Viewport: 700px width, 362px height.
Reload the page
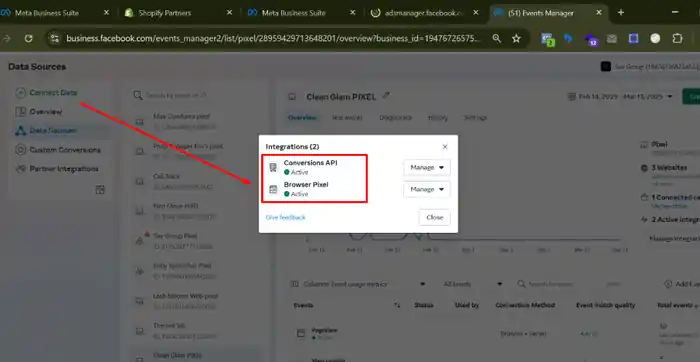click(29, 39)
